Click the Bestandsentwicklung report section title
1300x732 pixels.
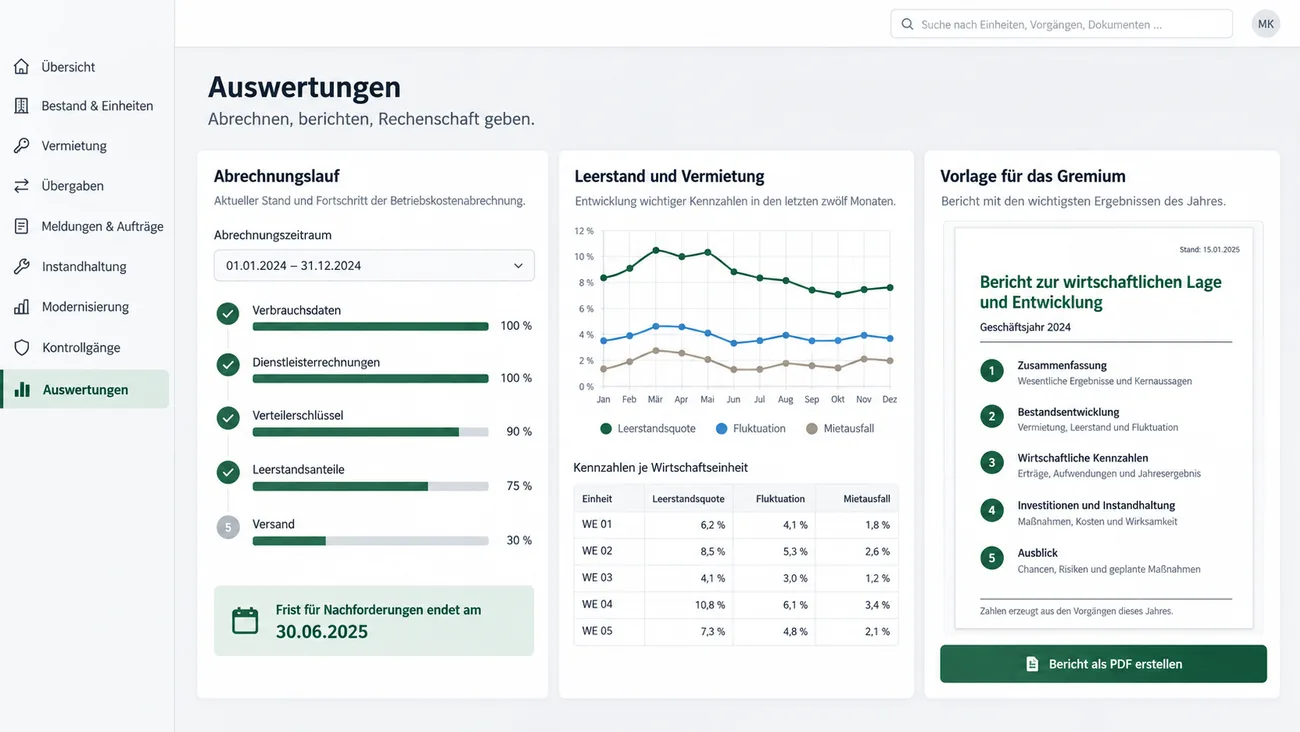1068,412
